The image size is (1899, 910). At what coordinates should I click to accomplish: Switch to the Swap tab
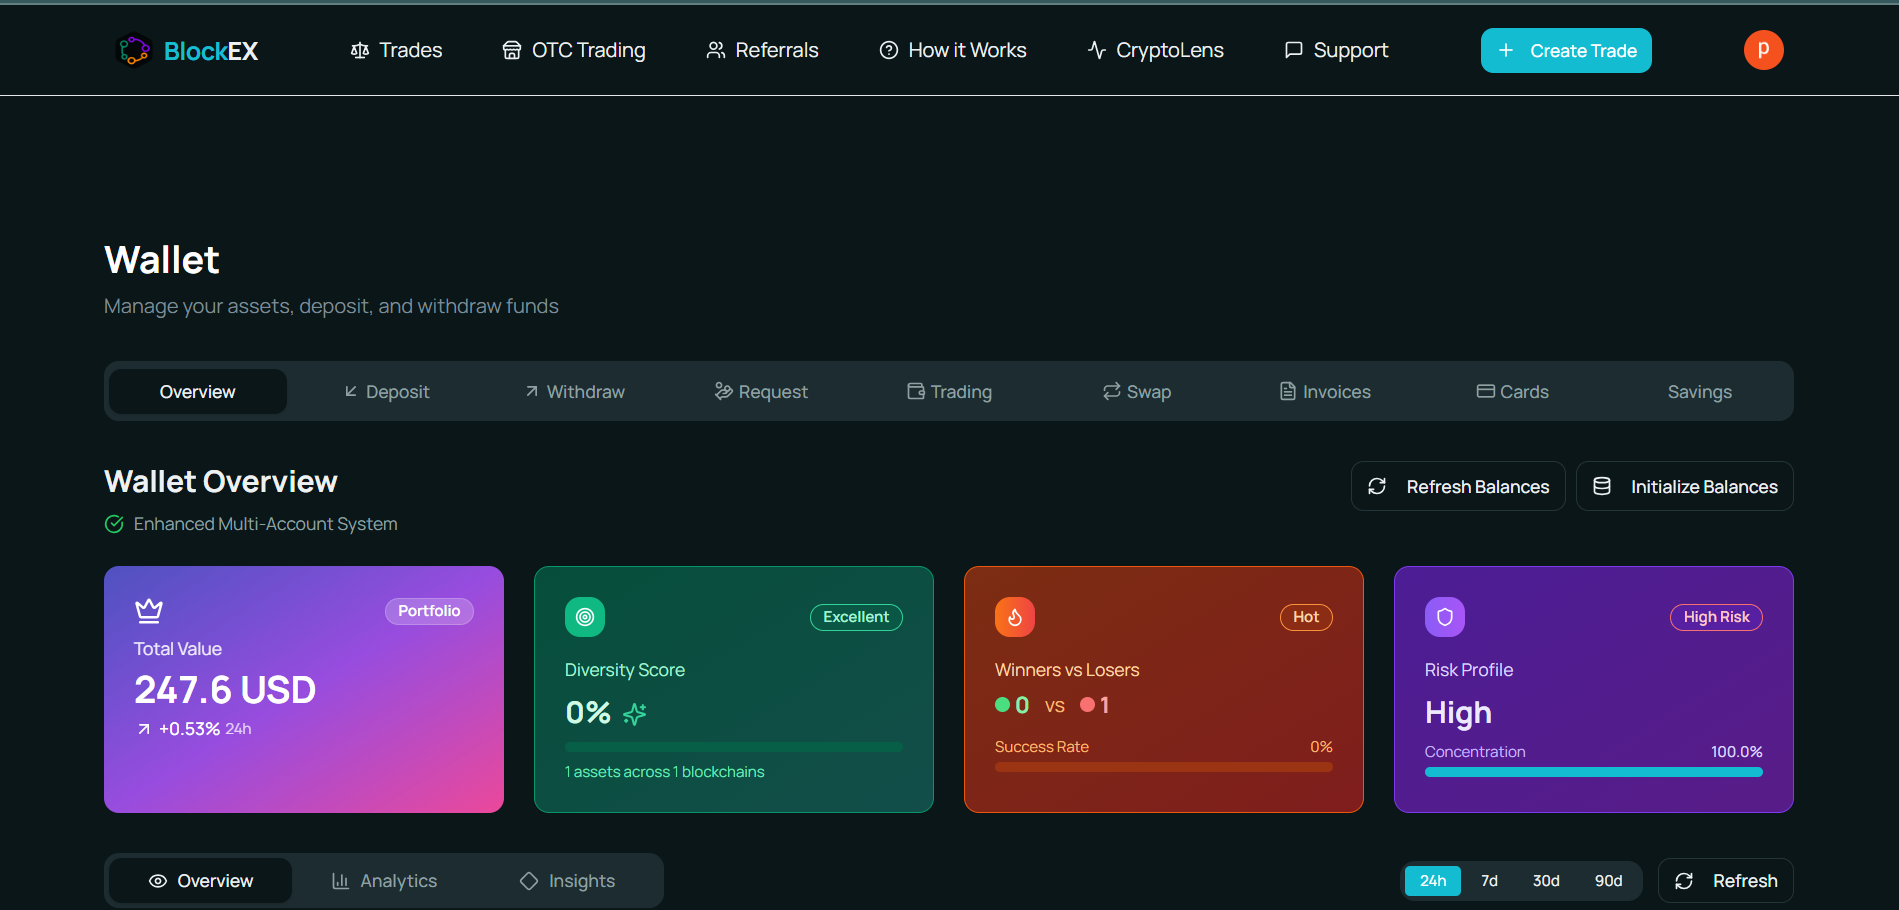pyautogui.click(x=1136, y=391)
